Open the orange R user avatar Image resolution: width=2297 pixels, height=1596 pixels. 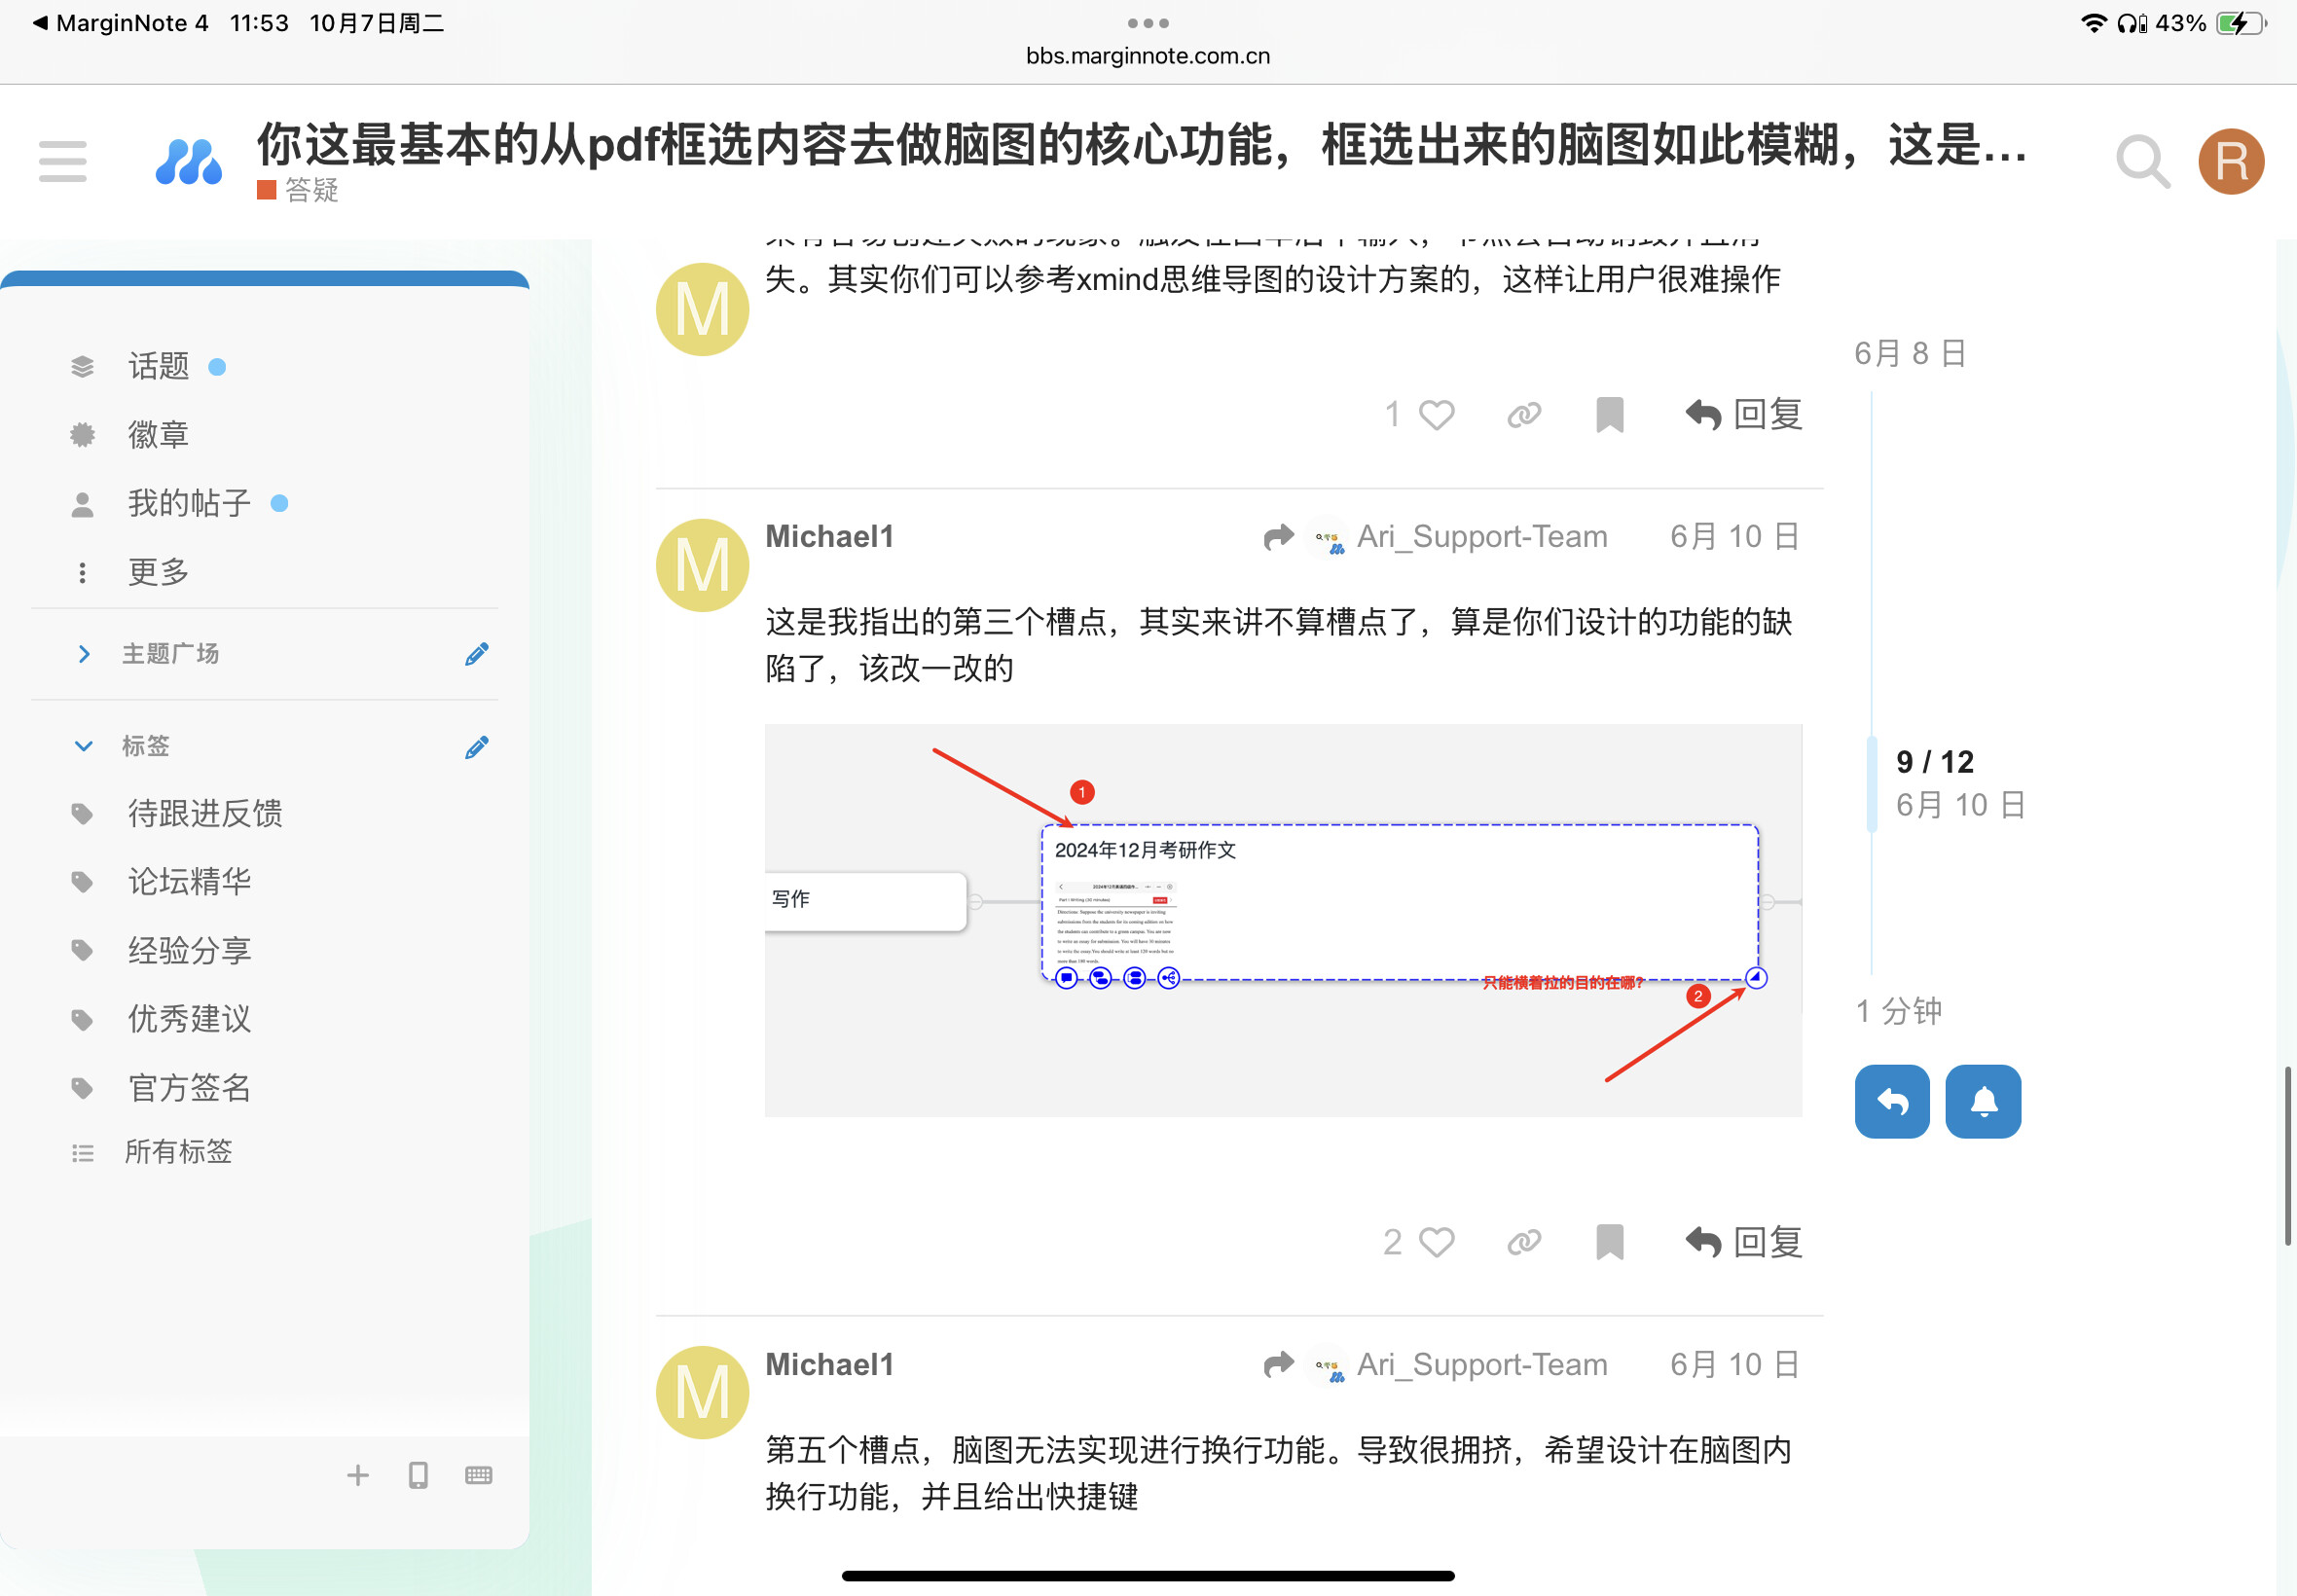click(2230, 161)
